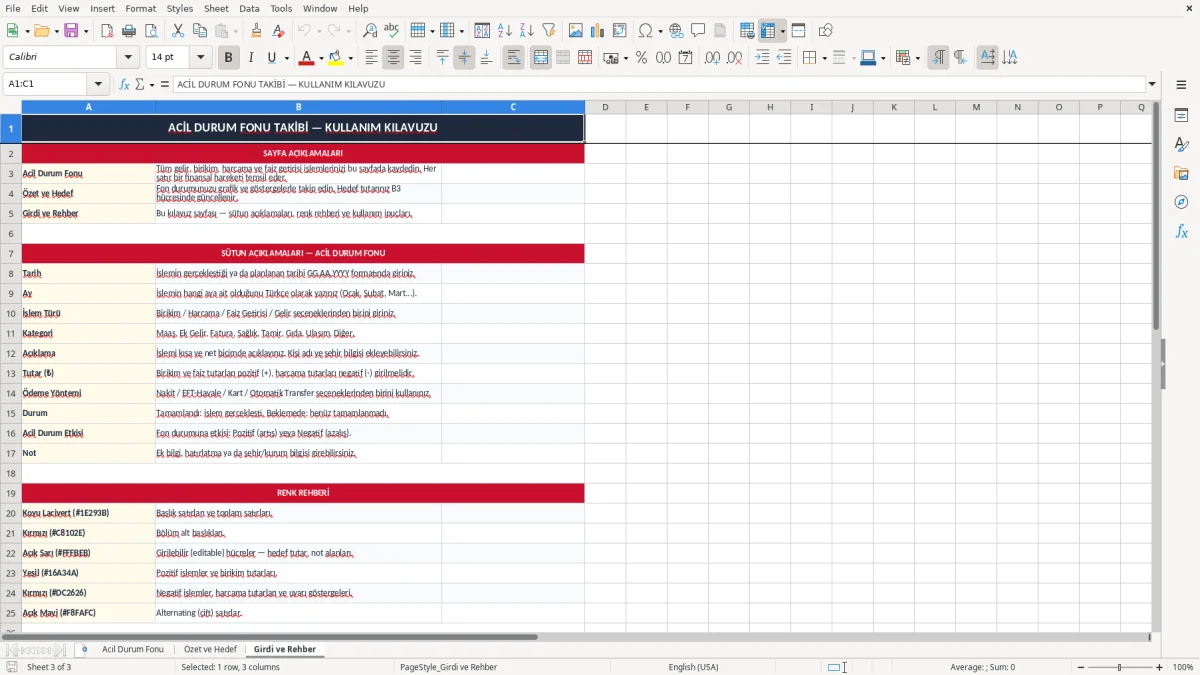Image resolution: width=1200 pixels, height=675 pixels.
Task: Switch to Özet ve Hedef sheet
Action: pyautogui.click(x=210, y=649)
